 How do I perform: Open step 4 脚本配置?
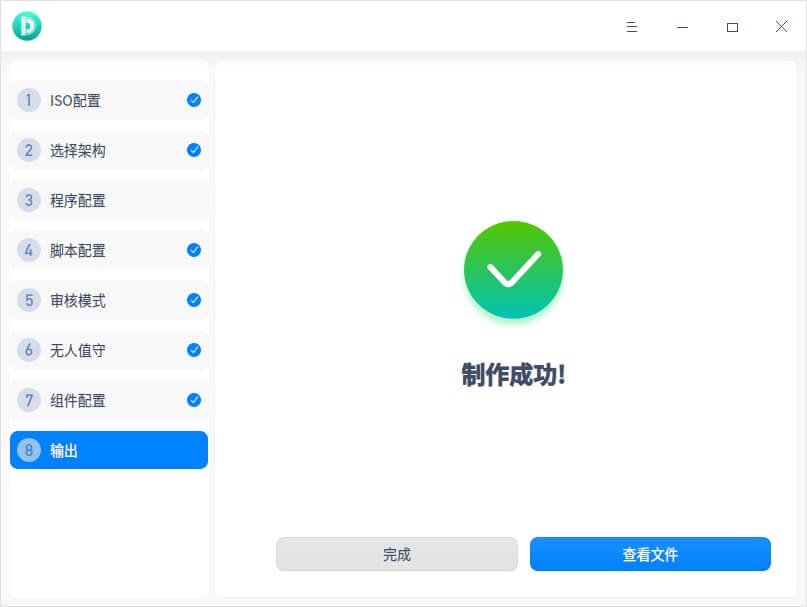point(109,250)
